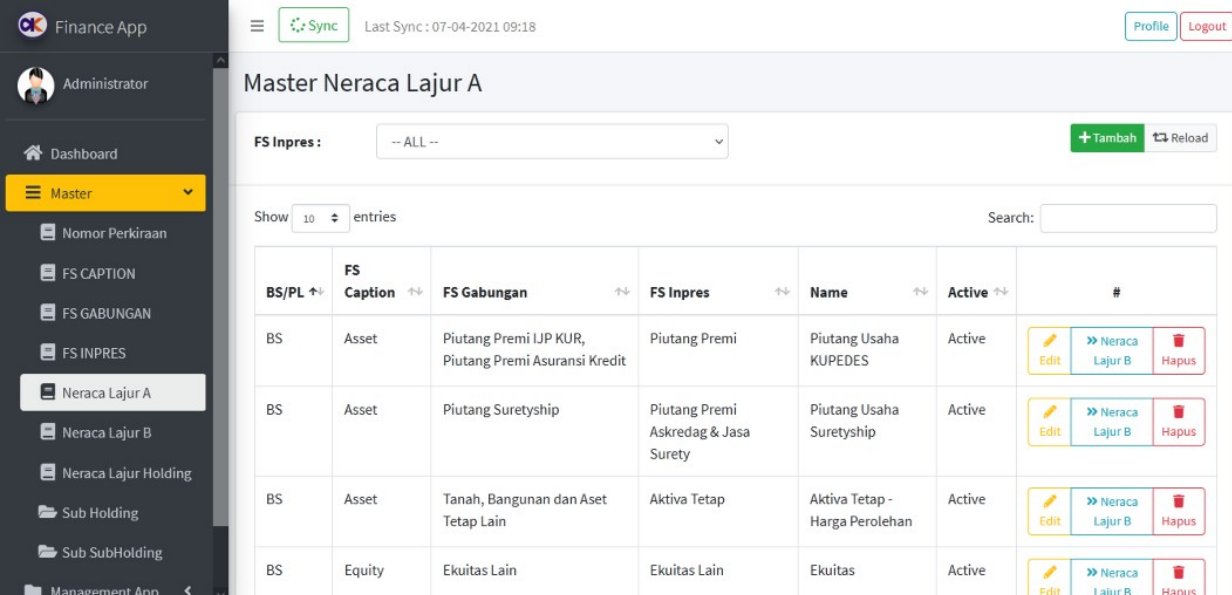Reload the table data
This screenshot has width=1232, height=595.
[x=1180, y=138]
